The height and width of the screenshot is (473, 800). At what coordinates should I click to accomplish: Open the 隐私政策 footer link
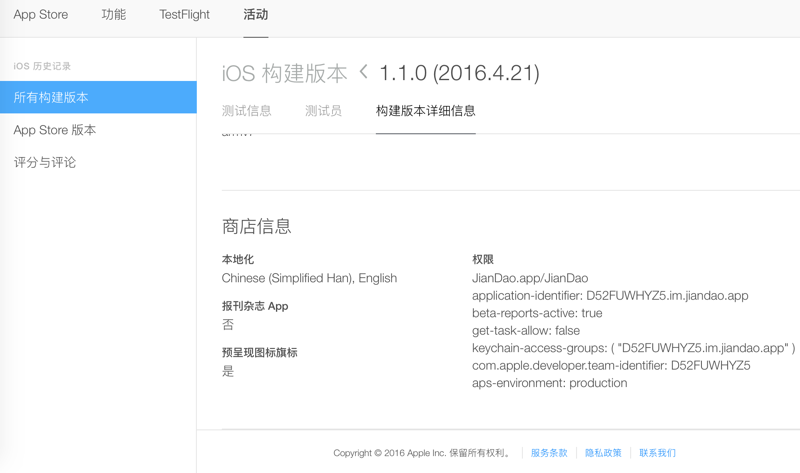603,453
